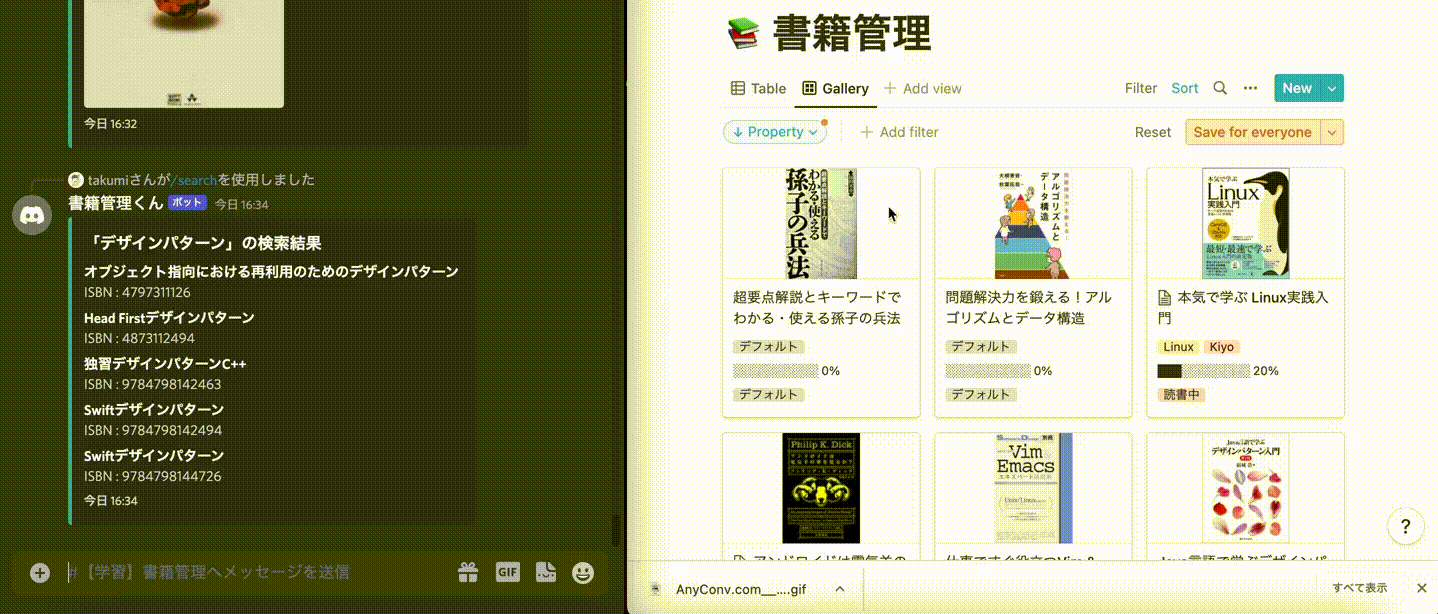The height and width of the screenshot is (614, 1438).
Task: Open the Discord emoji picker
Action: coord(583,573)
